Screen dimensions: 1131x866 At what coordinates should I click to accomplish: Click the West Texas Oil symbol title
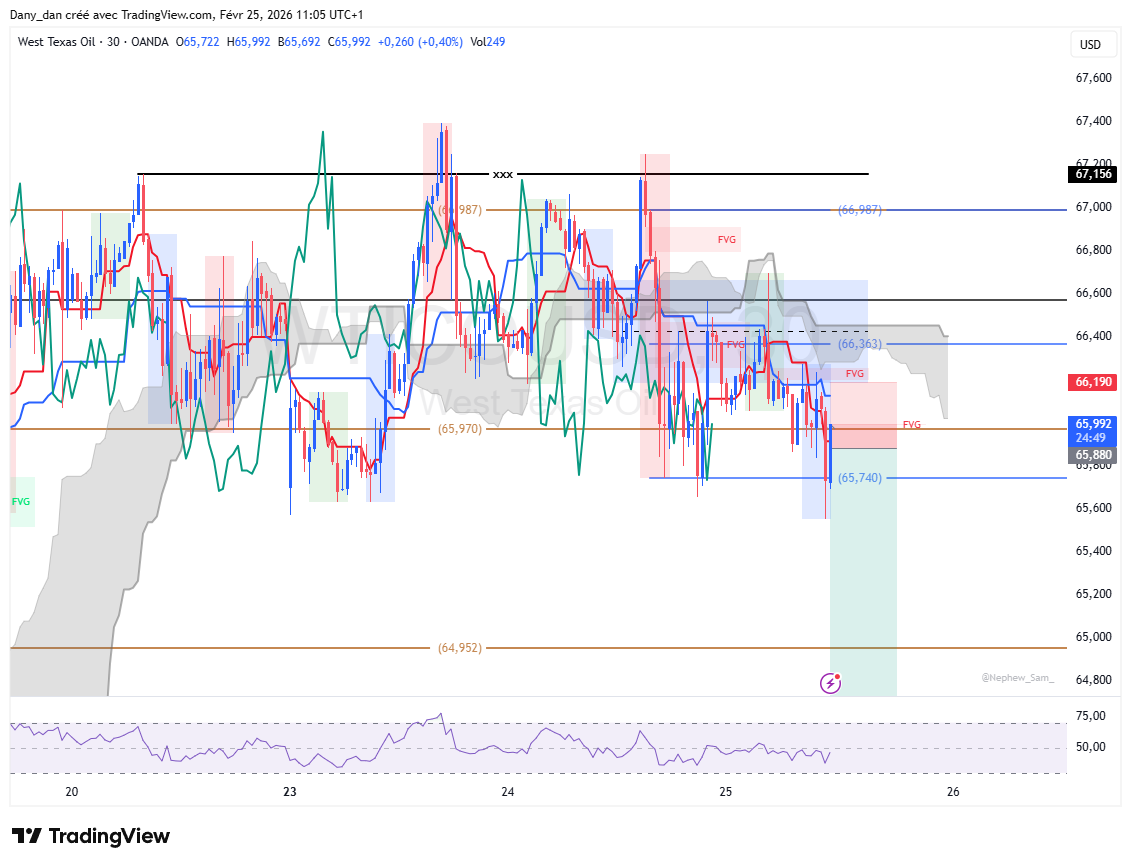pos(56,42)
